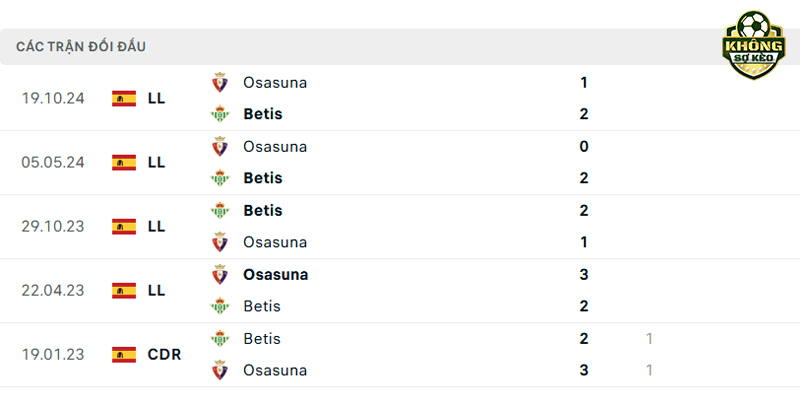Click Betis crest in the 29.10.23 match
Screen dimensions: 800x400
(220, 210)
